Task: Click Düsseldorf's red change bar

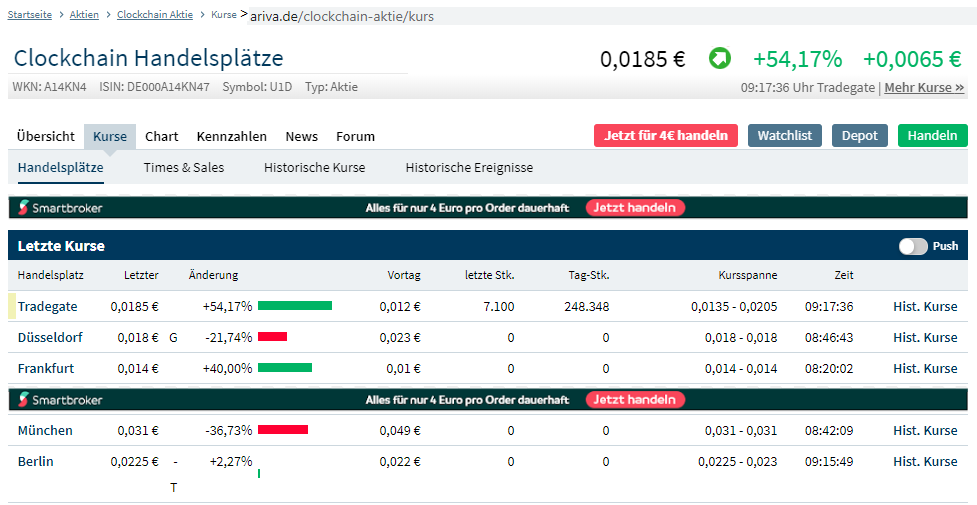Action: [272, 337]
